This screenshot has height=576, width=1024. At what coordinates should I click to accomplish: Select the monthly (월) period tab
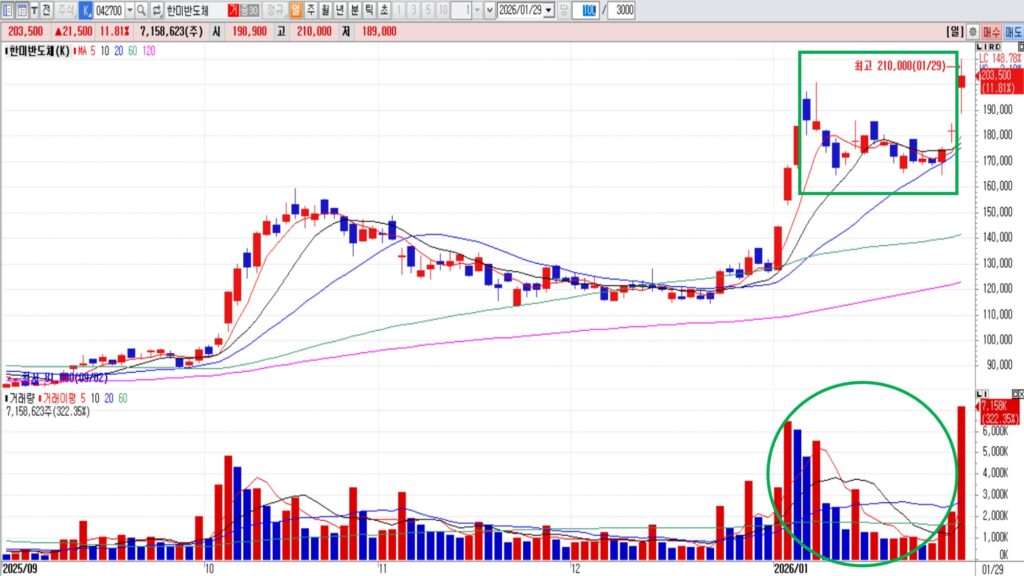coord(325,10)
